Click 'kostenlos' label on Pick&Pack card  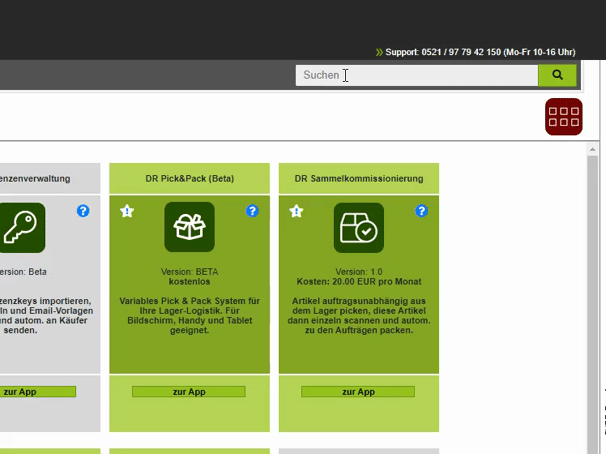pyautogui.click(x=189, y=282)
